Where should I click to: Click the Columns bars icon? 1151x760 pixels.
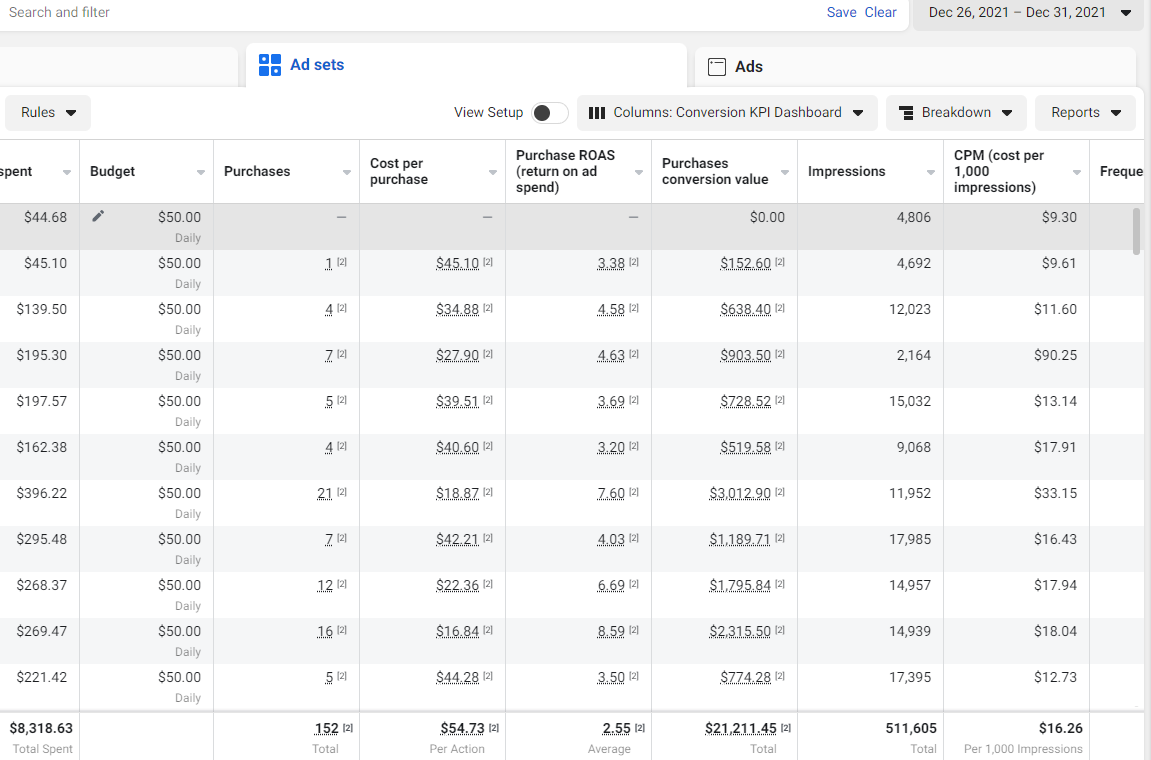pyautogui.click(x=597, y=112)
